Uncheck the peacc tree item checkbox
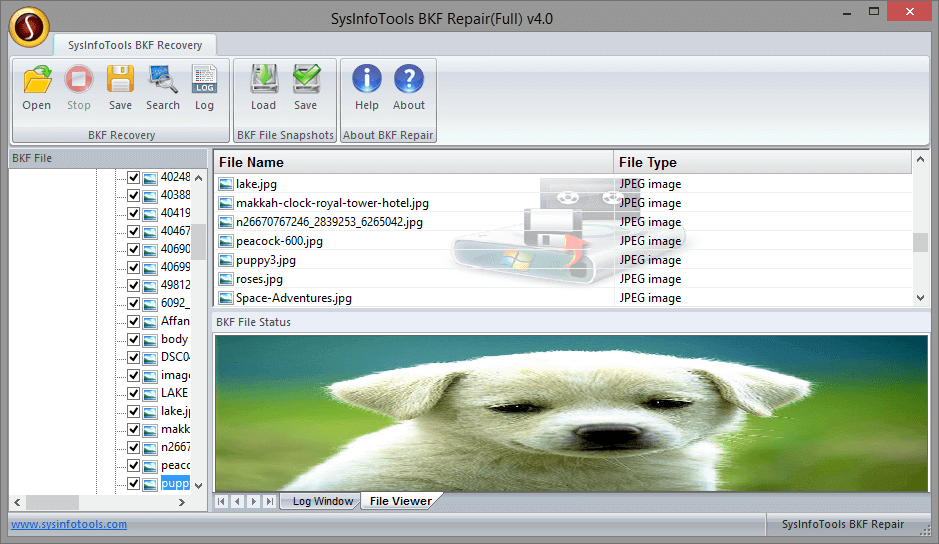The height and width of the screenshot is (544, 939). click(x=134, y=466)
